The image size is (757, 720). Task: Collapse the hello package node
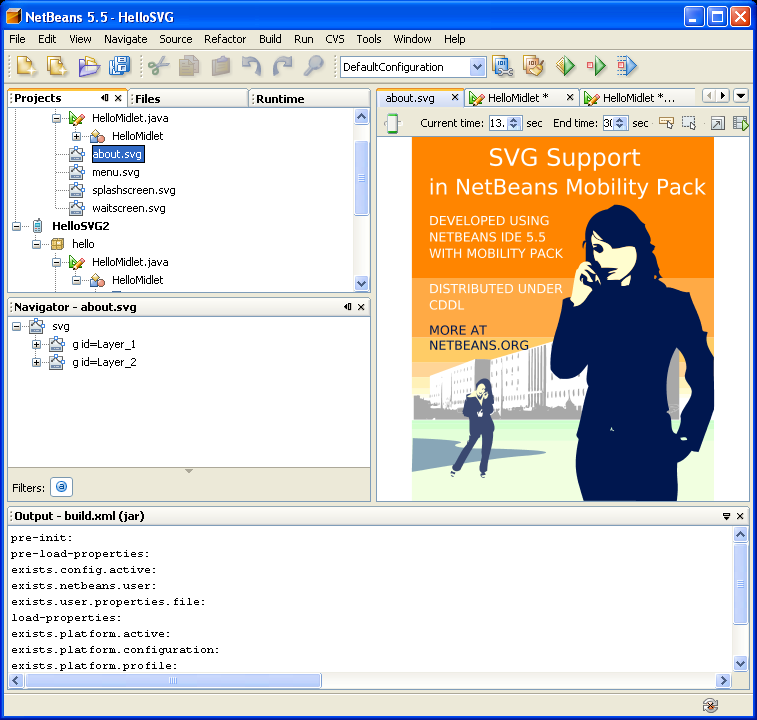(36, 244)
